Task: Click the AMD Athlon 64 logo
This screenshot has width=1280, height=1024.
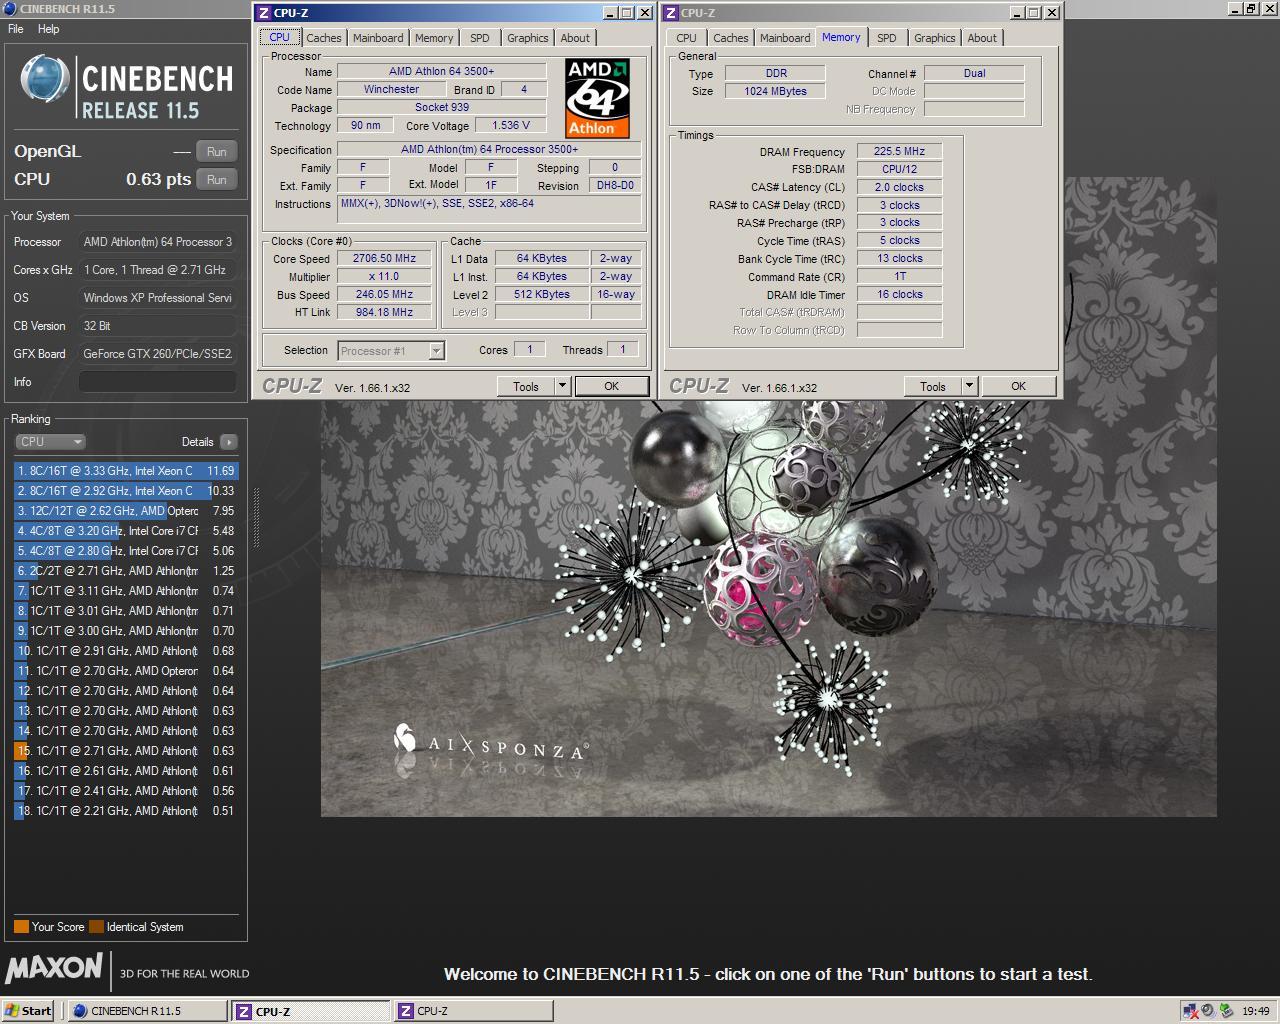Action: tap(597, 98)
